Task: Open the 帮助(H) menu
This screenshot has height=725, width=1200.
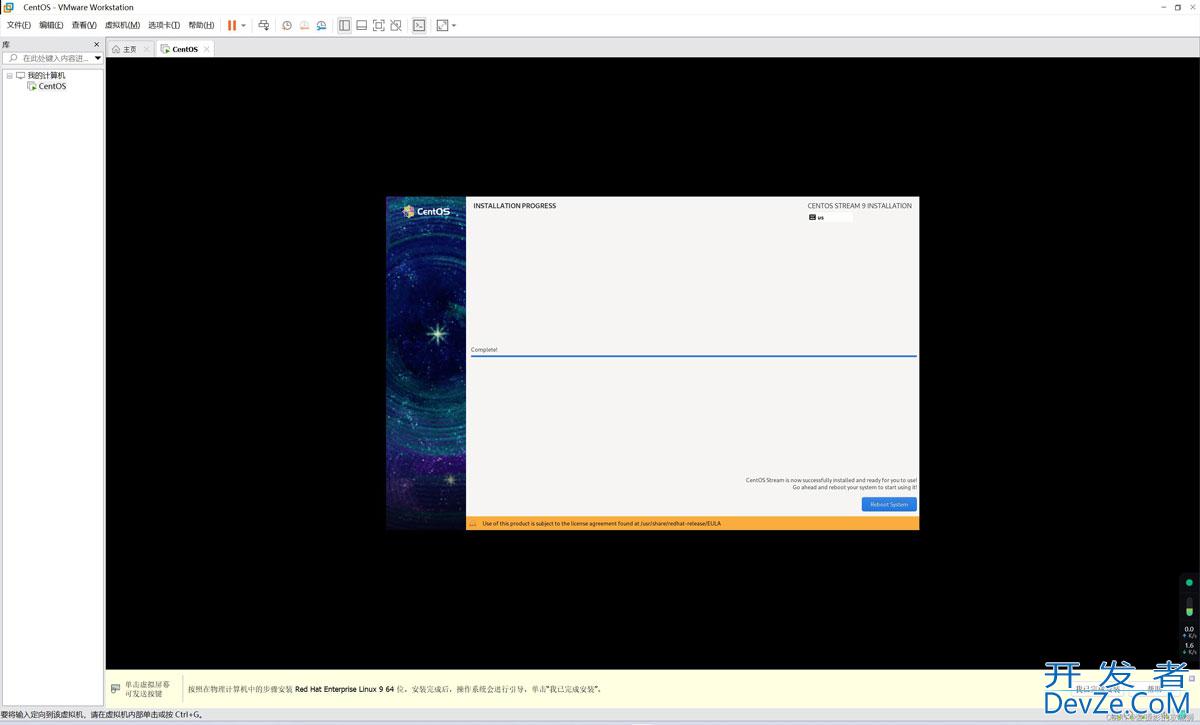Action: (201, 25)
